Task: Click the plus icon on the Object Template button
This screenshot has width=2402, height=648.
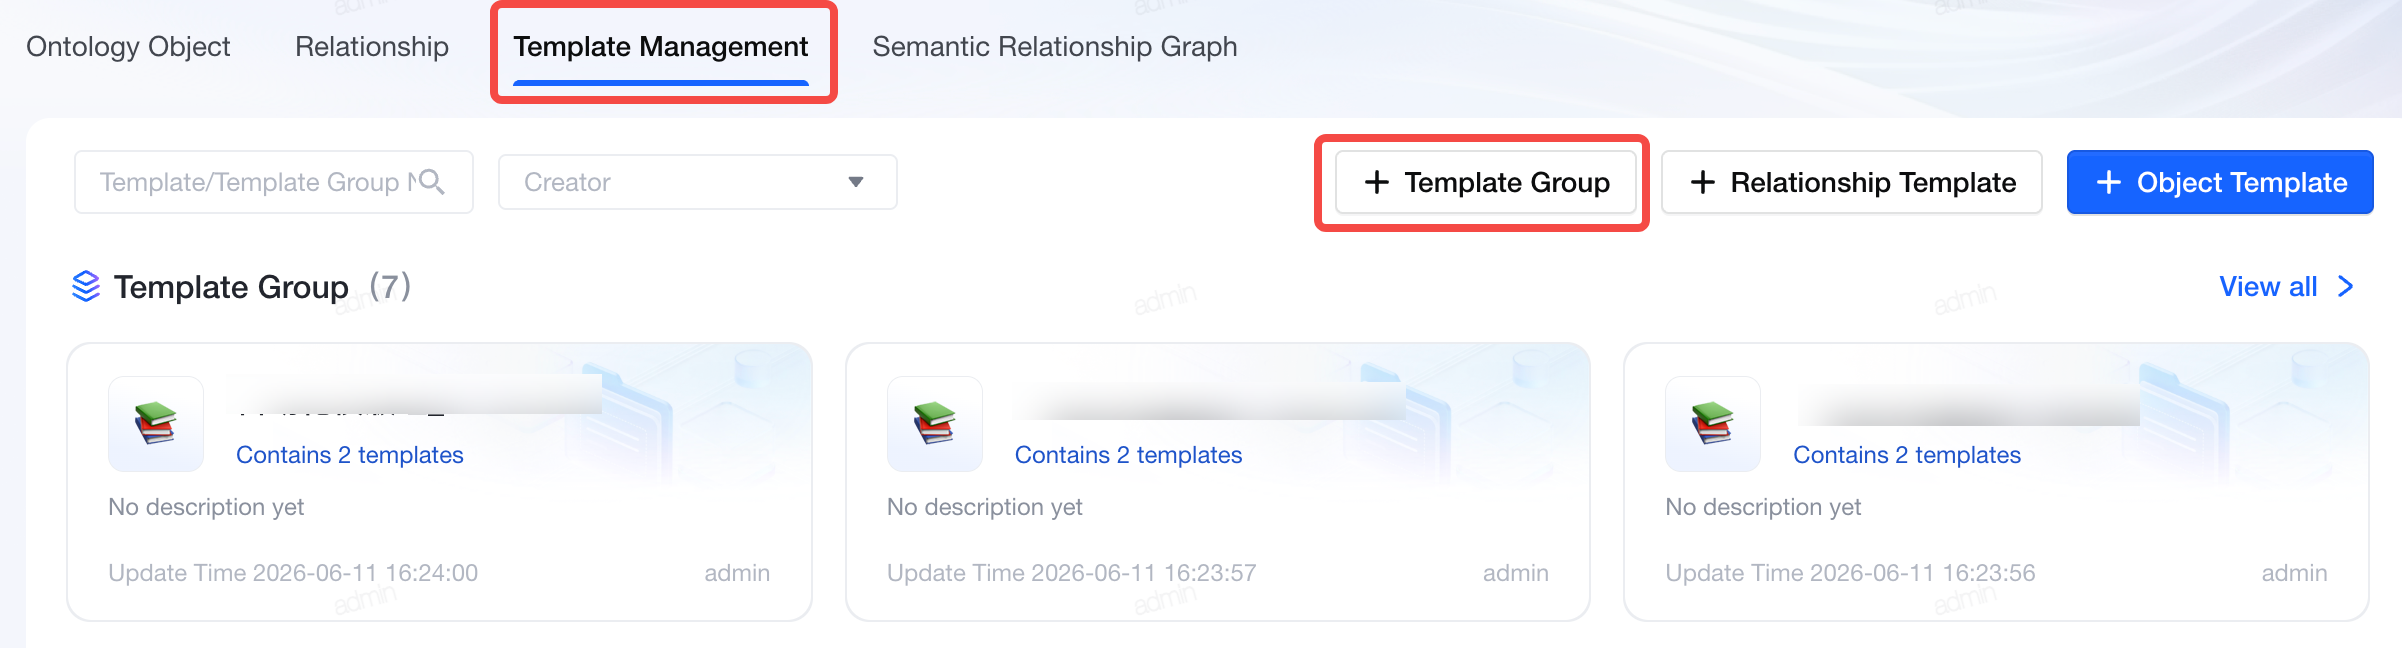Action: [x=2109, y=182]
